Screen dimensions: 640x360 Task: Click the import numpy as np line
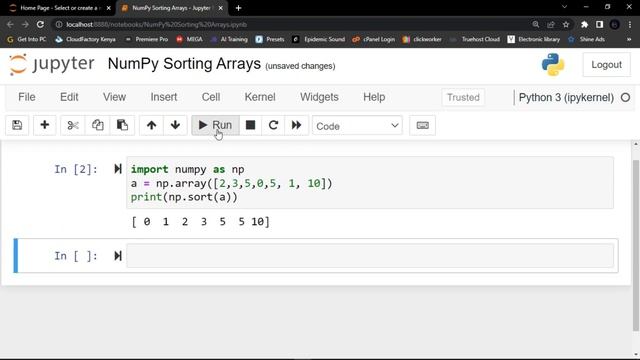[187, 169]
